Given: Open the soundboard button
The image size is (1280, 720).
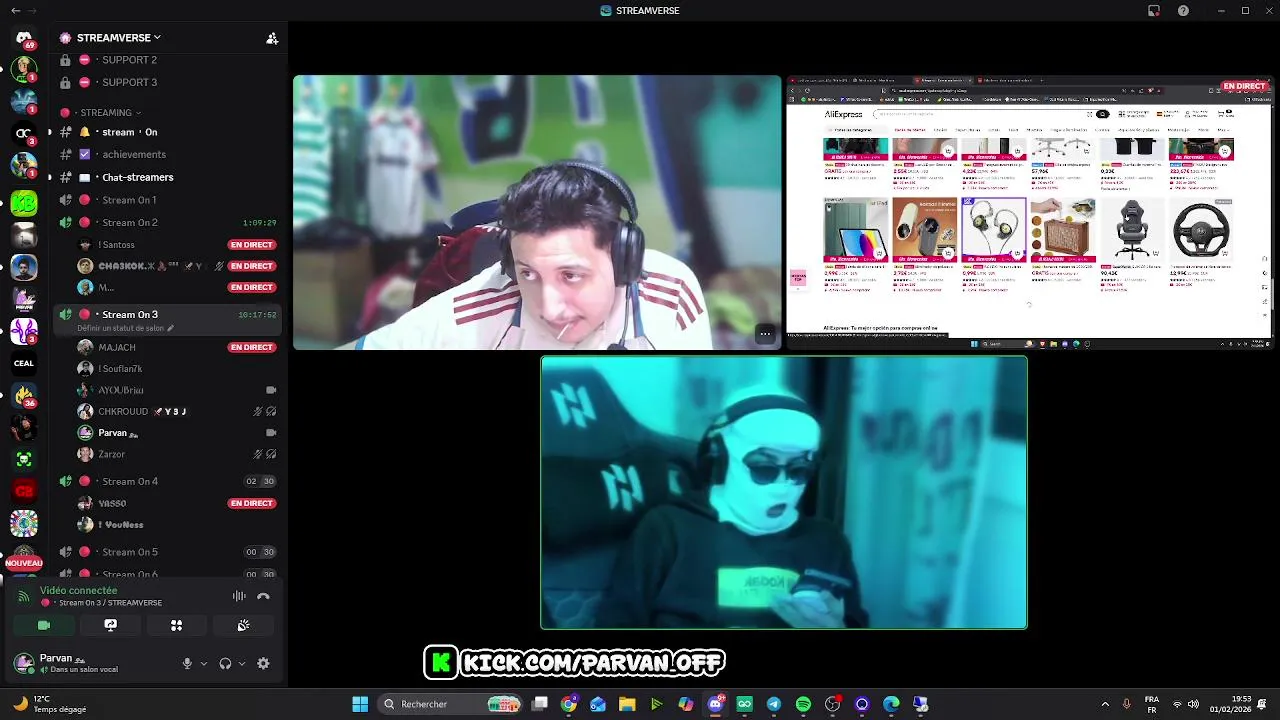Looking at the screenshot, I should [x=243, y=625].
